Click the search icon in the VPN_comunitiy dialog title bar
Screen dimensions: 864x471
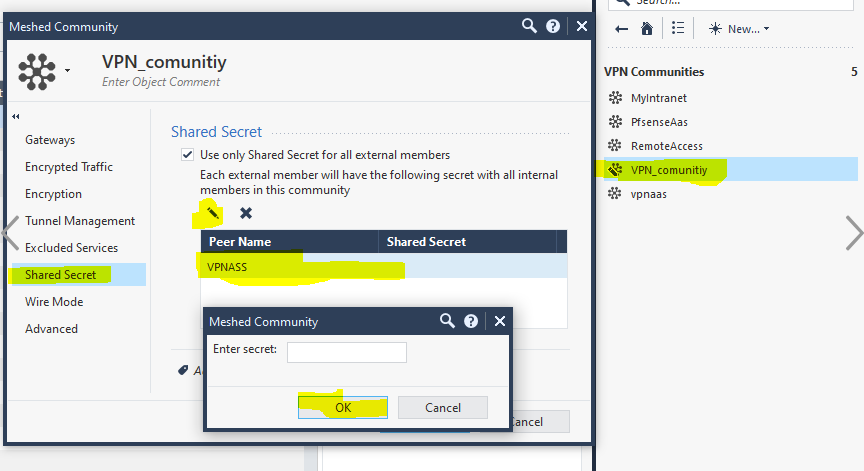coord(529,27)
